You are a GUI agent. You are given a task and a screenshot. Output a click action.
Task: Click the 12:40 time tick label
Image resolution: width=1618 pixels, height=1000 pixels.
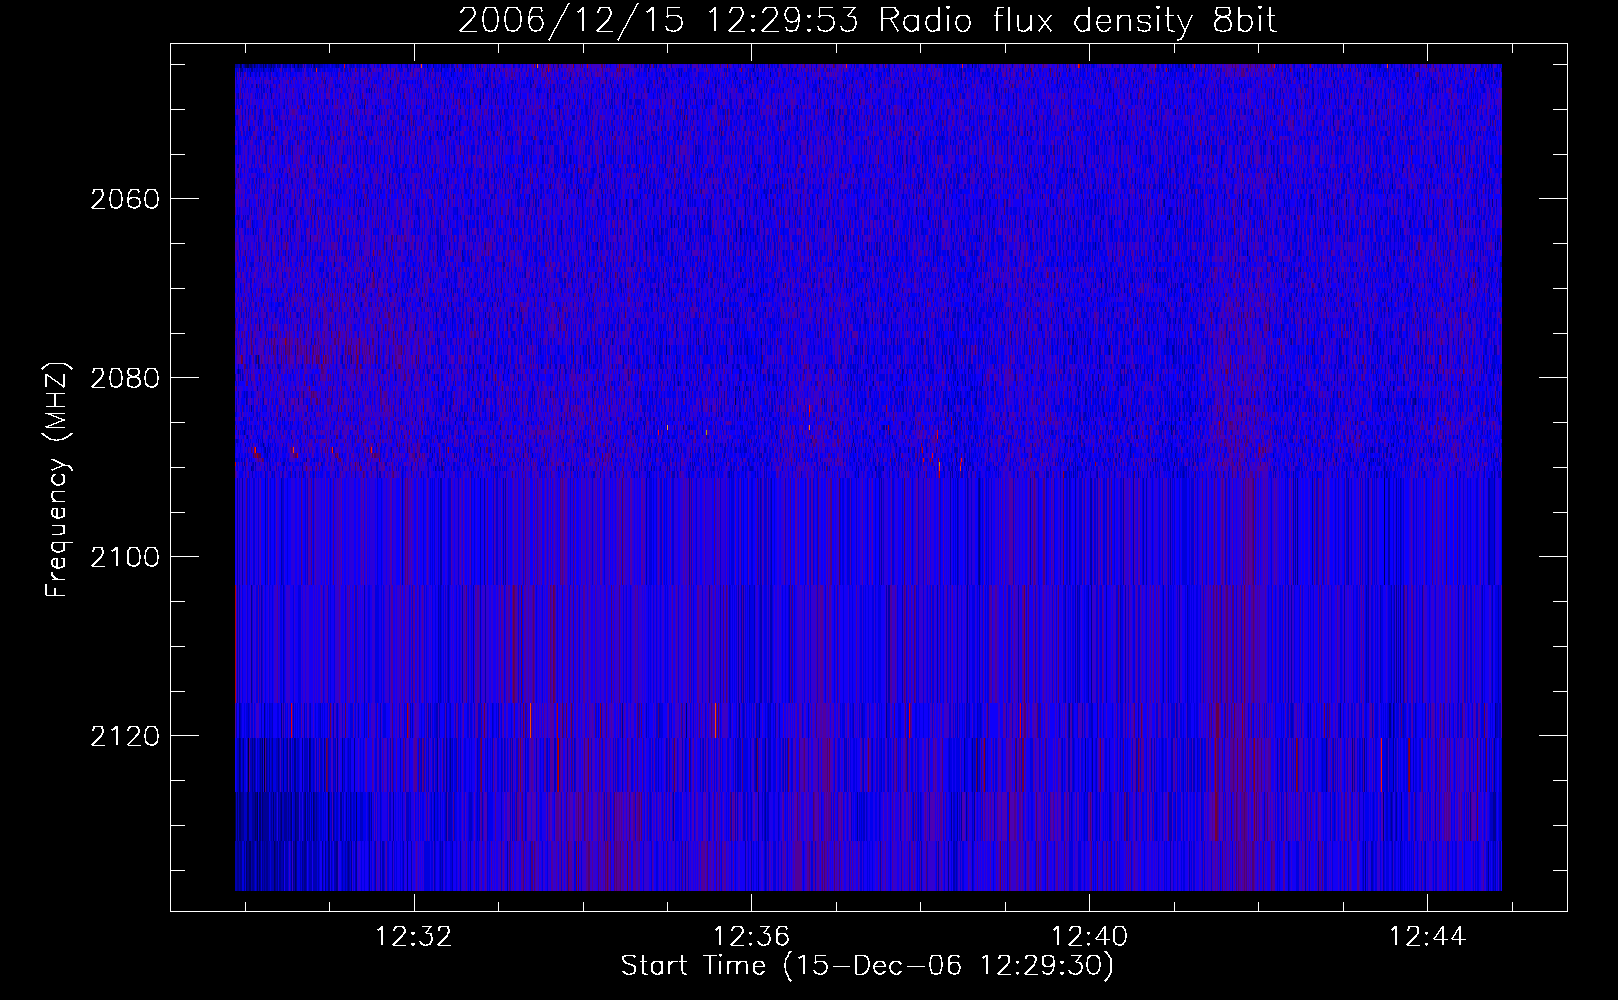click(x=1089, y=936)
